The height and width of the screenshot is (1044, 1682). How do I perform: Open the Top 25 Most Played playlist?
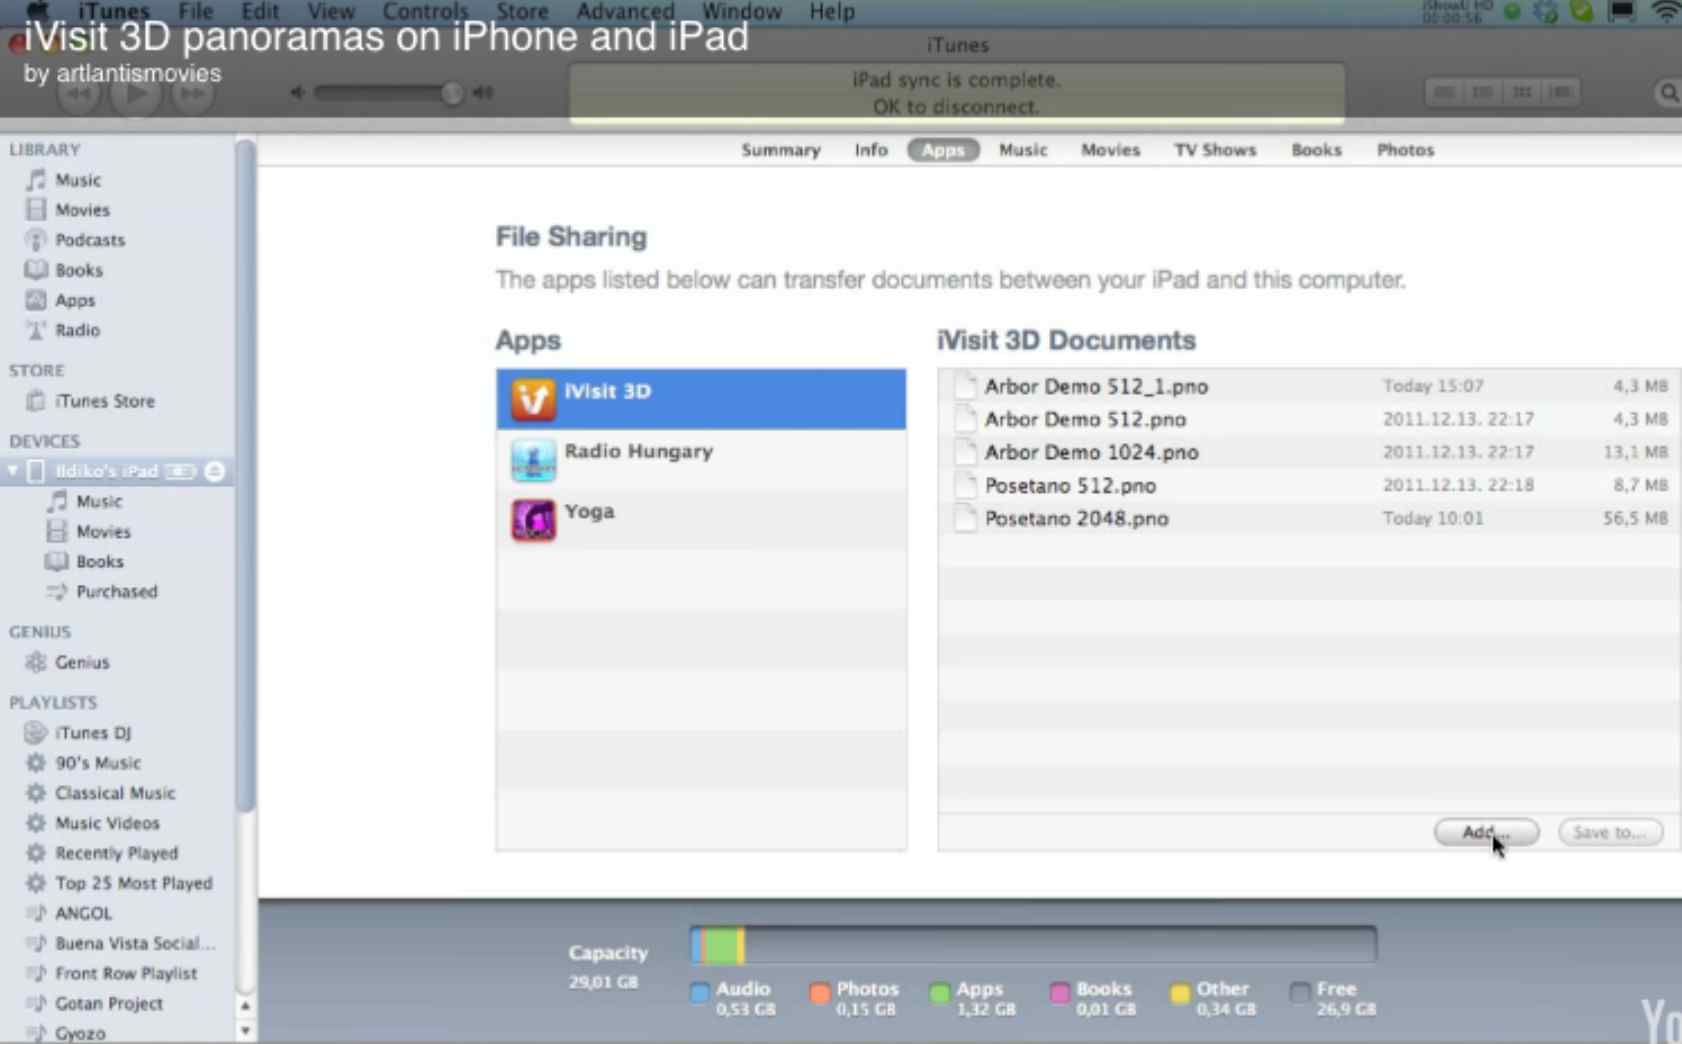tap(133, 883)
